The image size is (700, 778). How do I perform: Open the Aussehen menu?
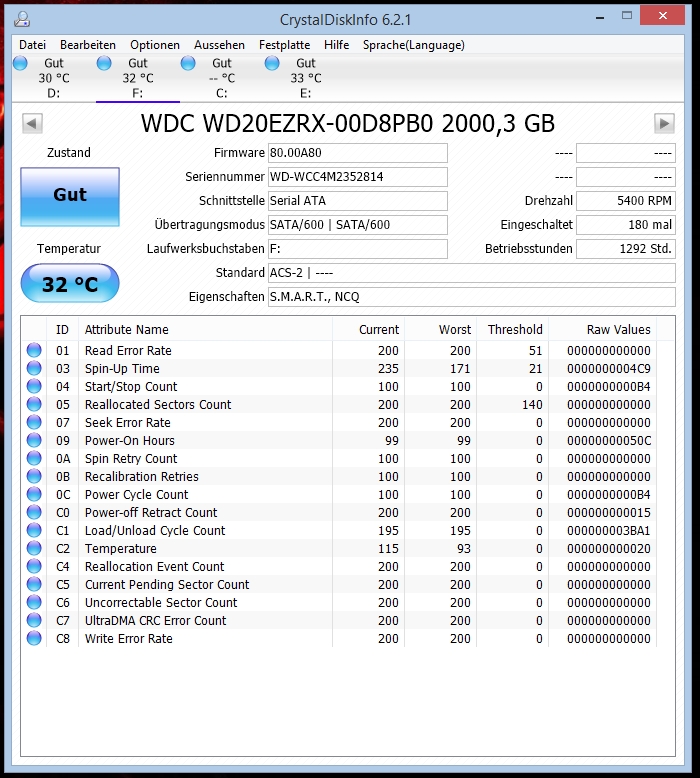pyautogui.click(x=219, y=45)
